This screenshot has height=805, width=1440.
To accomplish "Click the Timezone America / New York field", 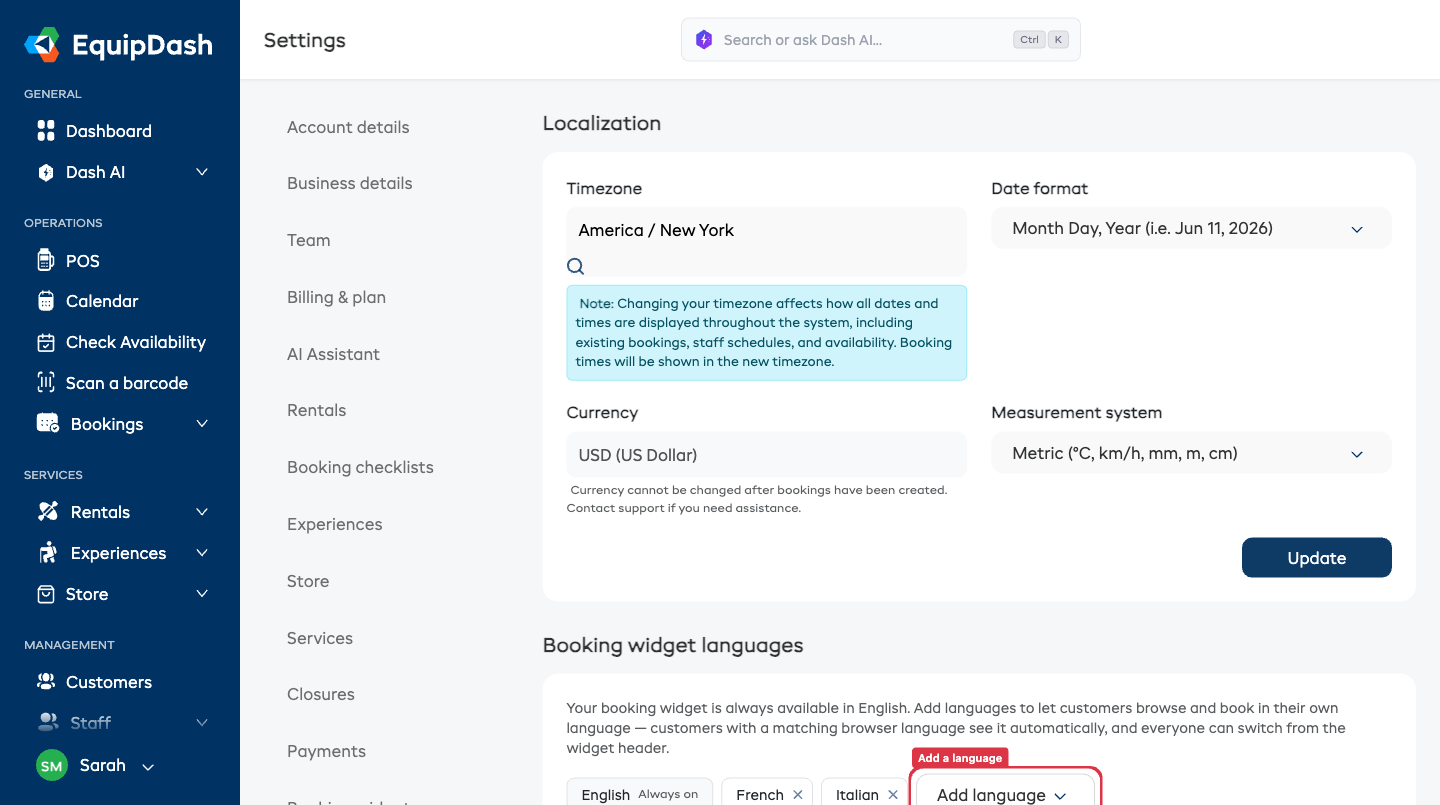I will click(767, 242).
